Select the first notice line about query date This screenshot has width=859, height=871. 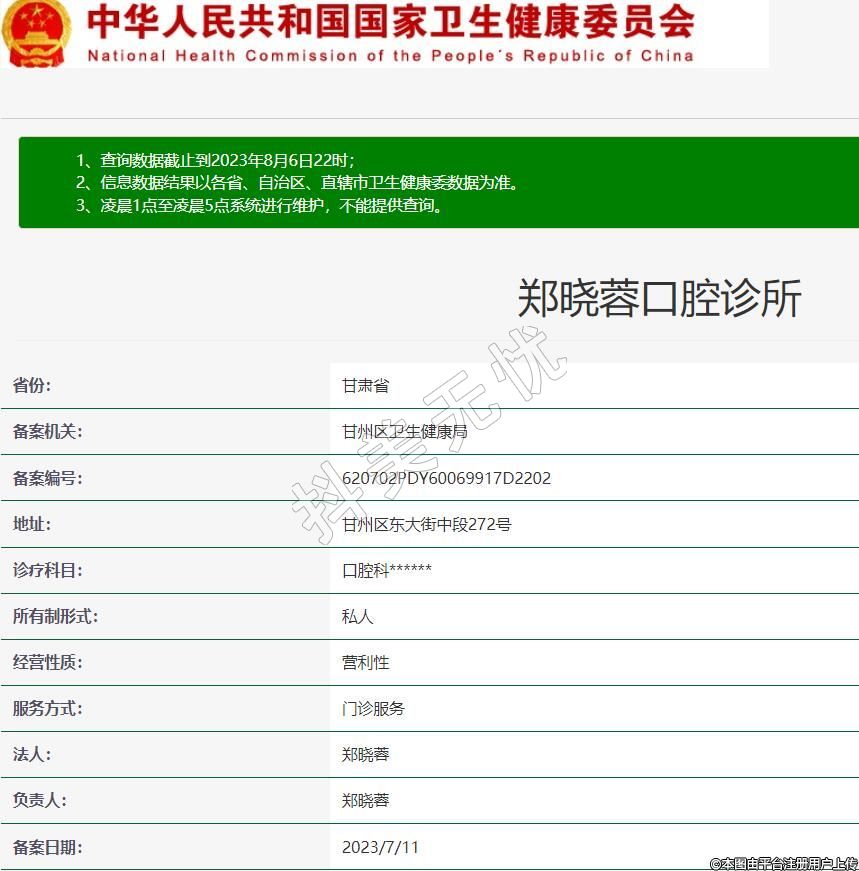click(x=215, y=160)
